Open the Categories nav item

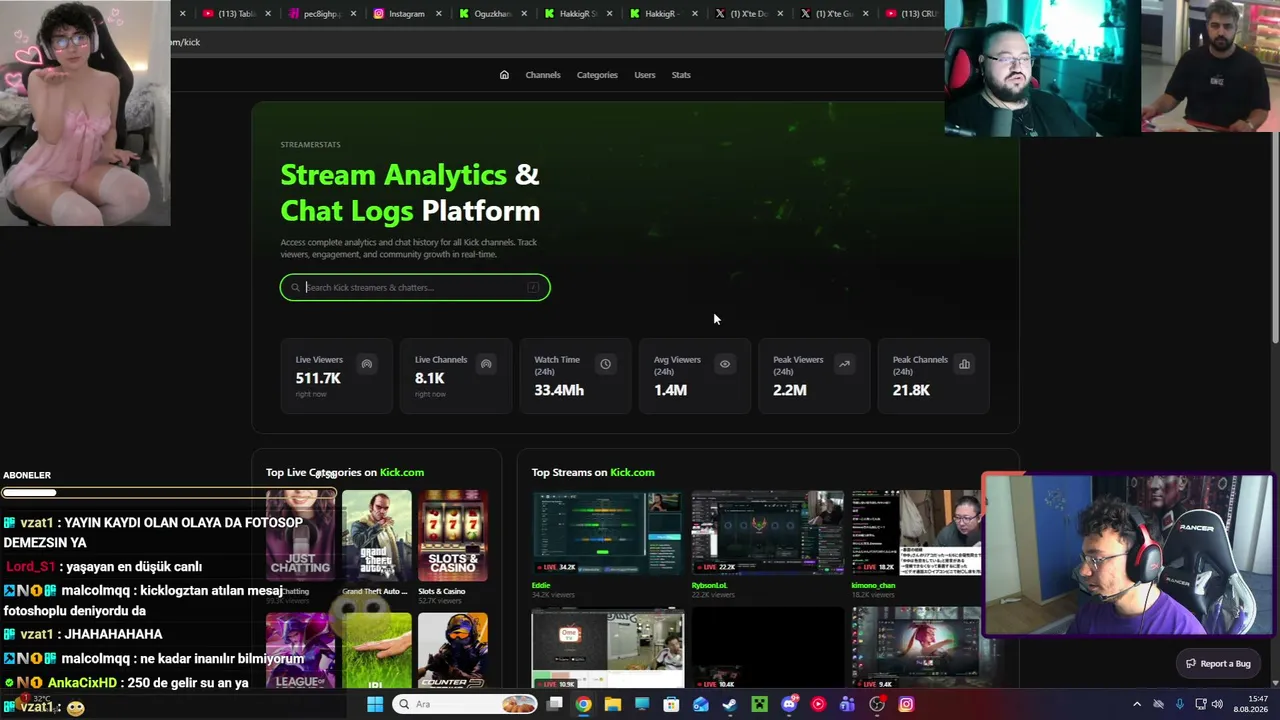pos(597,75)
